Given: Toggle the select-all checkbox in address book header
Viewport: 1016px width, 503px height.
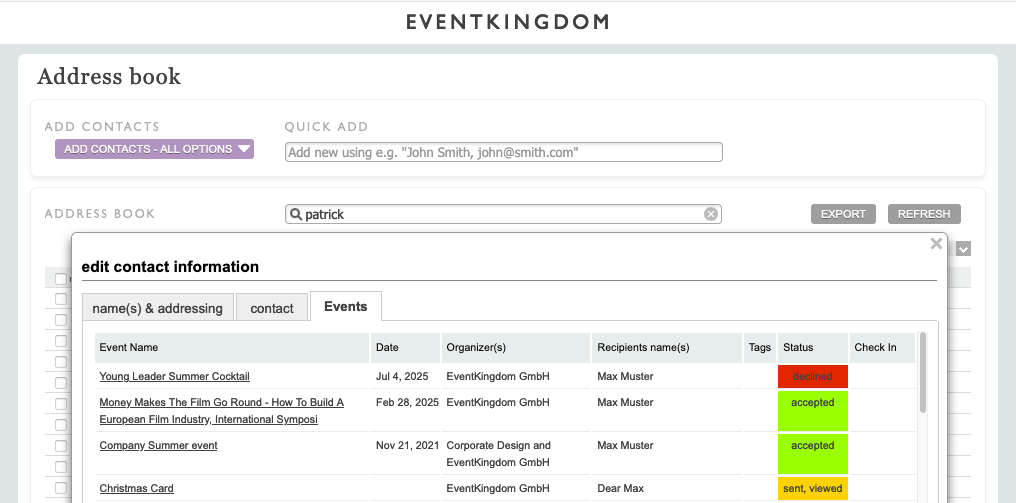Looking at the screenshot, I should click(61, 279).
